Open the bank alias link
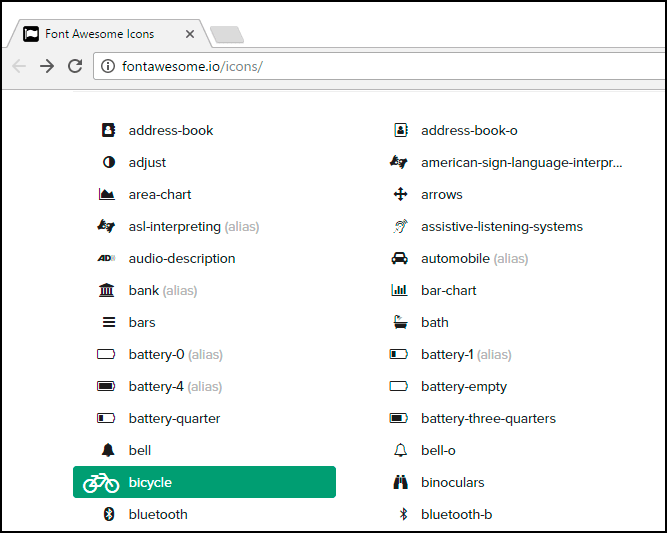The height and width of the screenshot is (533, 667). 163,291
